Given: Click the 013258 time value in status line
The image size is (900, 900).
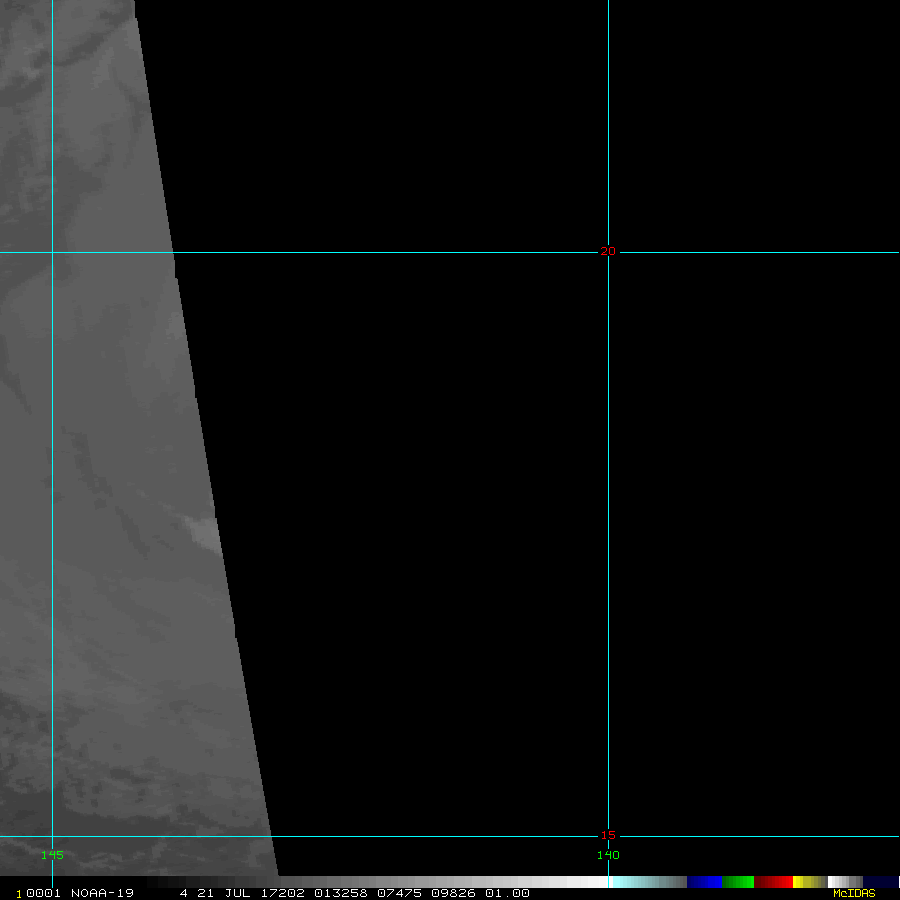Looking at the screenshot, I should (x=340, y=893).
